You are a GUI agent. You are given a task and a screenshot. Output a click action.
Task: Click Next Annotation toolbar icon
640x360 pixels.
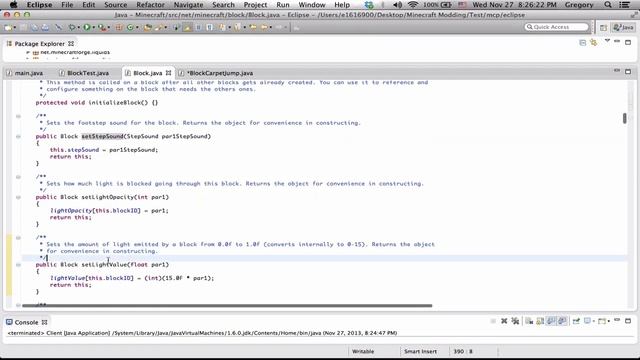222,27
